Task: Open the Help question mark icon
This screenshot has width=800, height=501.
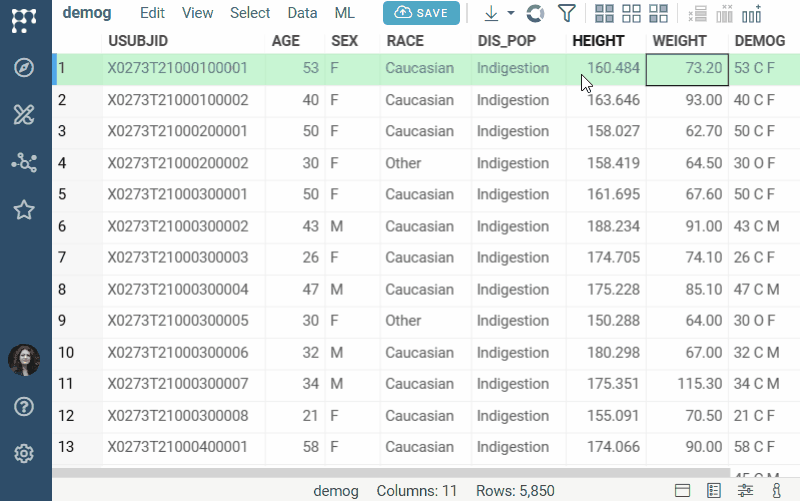Action: [25, 406]
